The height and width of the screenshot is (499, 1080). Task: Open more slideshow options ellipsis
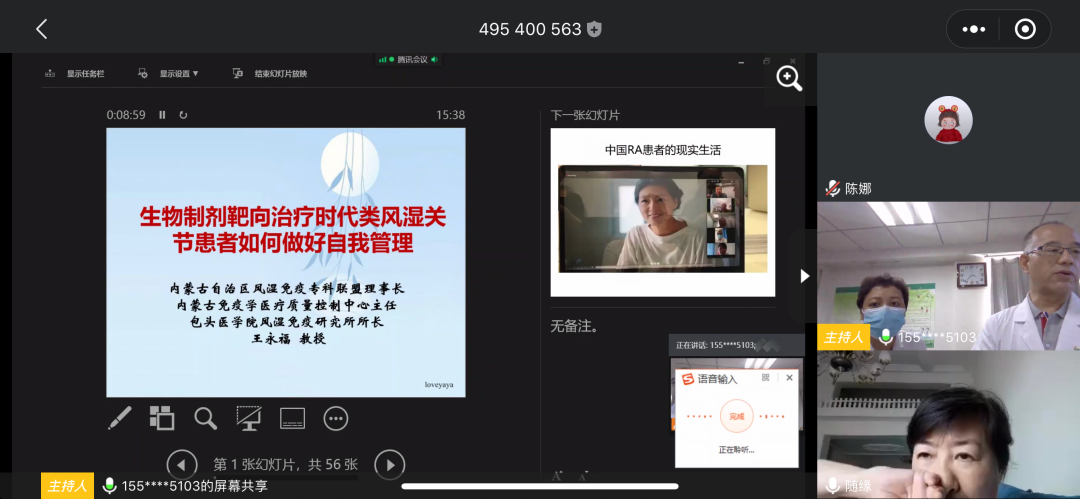pyautogui.click(x=336, y=418)
